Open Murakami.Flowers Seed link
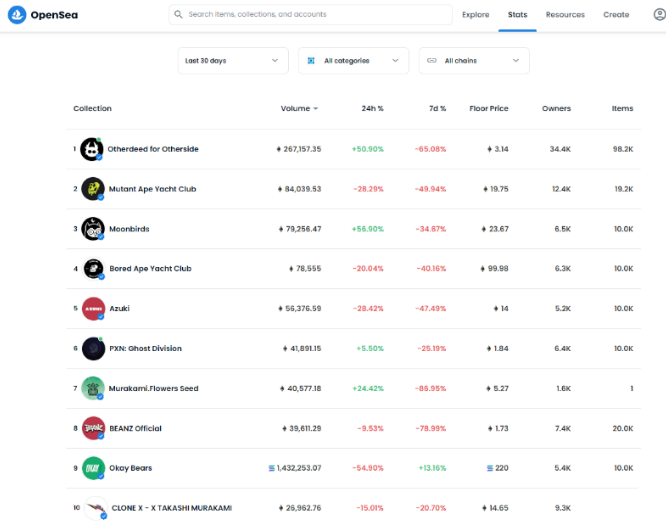The image size is (666, 521). coord(153,389)
